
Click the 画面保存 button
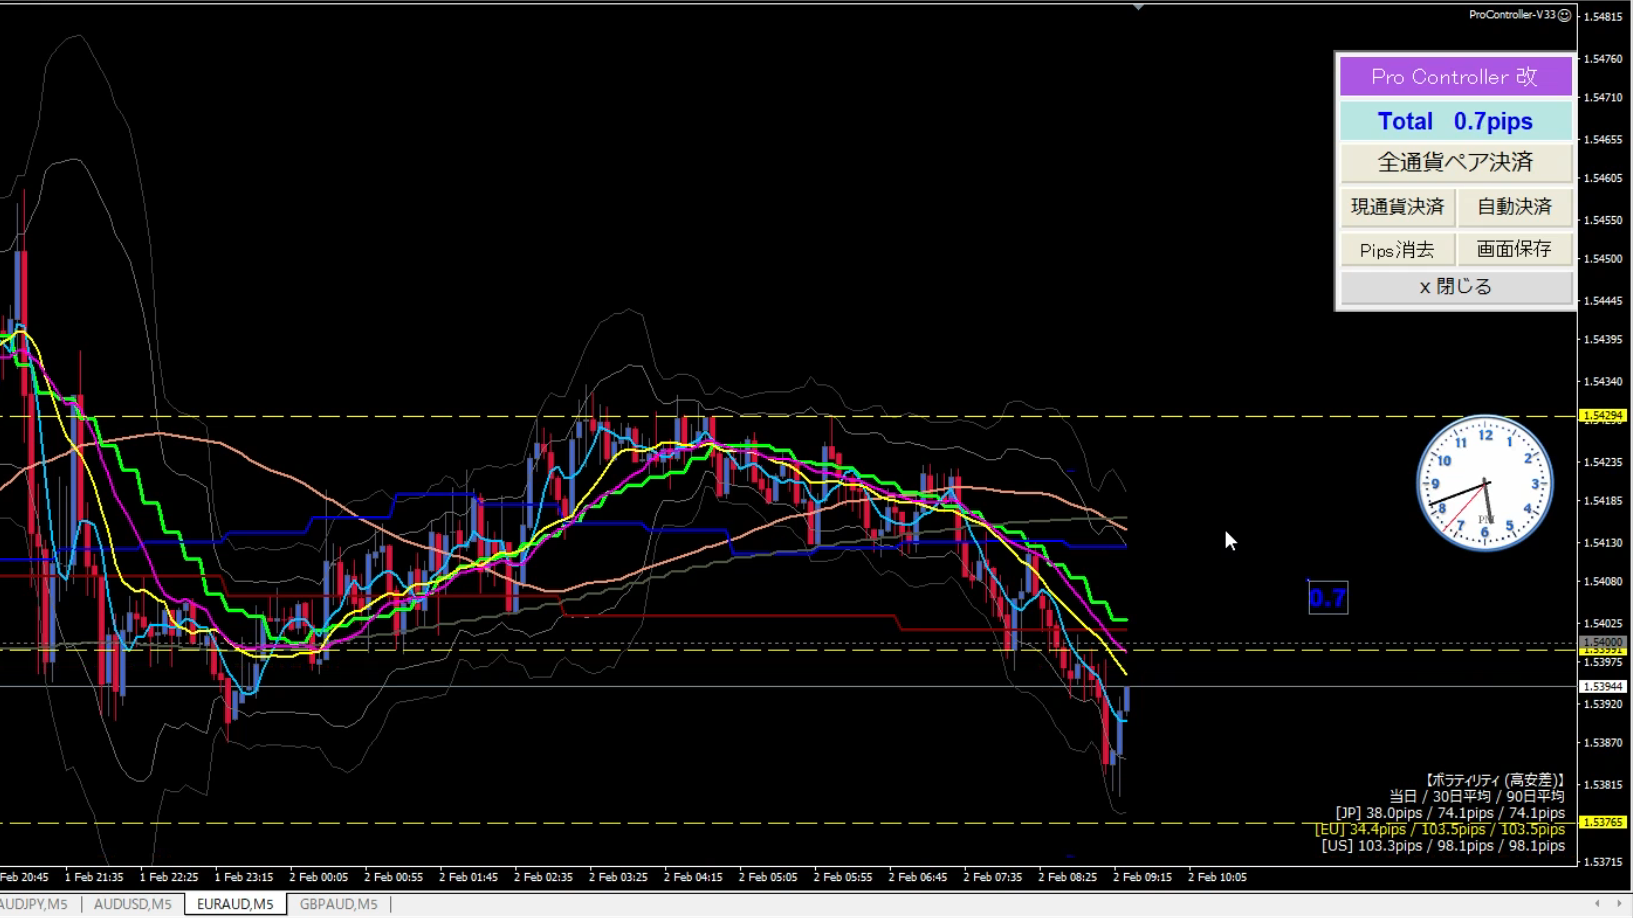[1514, 249]
